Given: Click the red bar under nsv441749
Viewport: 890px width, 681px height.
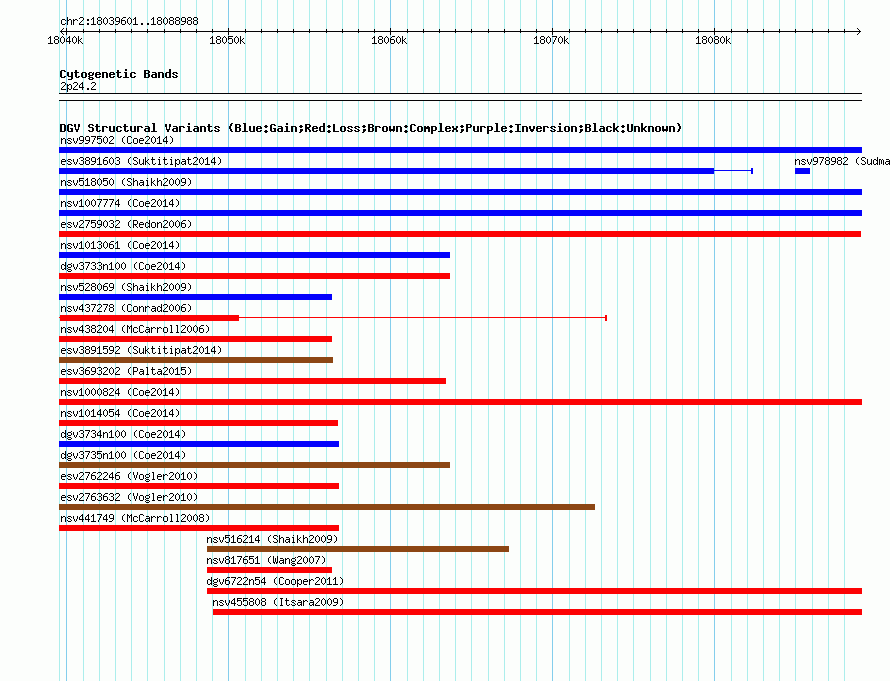Looking at the screenshot, I should pos(199,528).
